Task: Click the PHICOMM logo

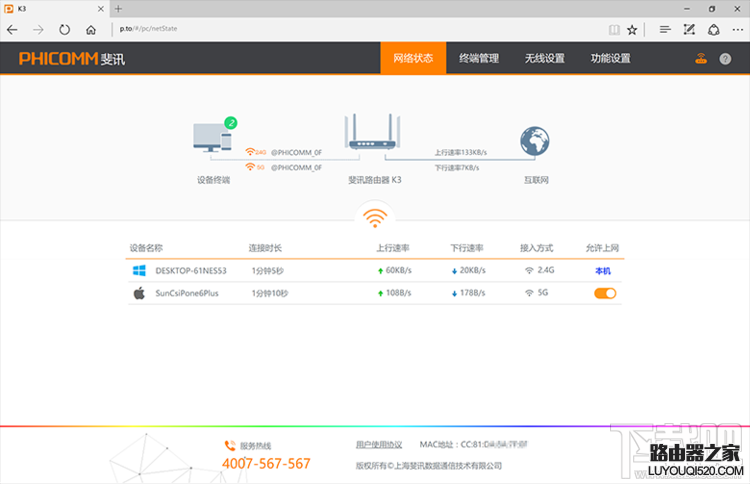Action: [x=72, y=58]
